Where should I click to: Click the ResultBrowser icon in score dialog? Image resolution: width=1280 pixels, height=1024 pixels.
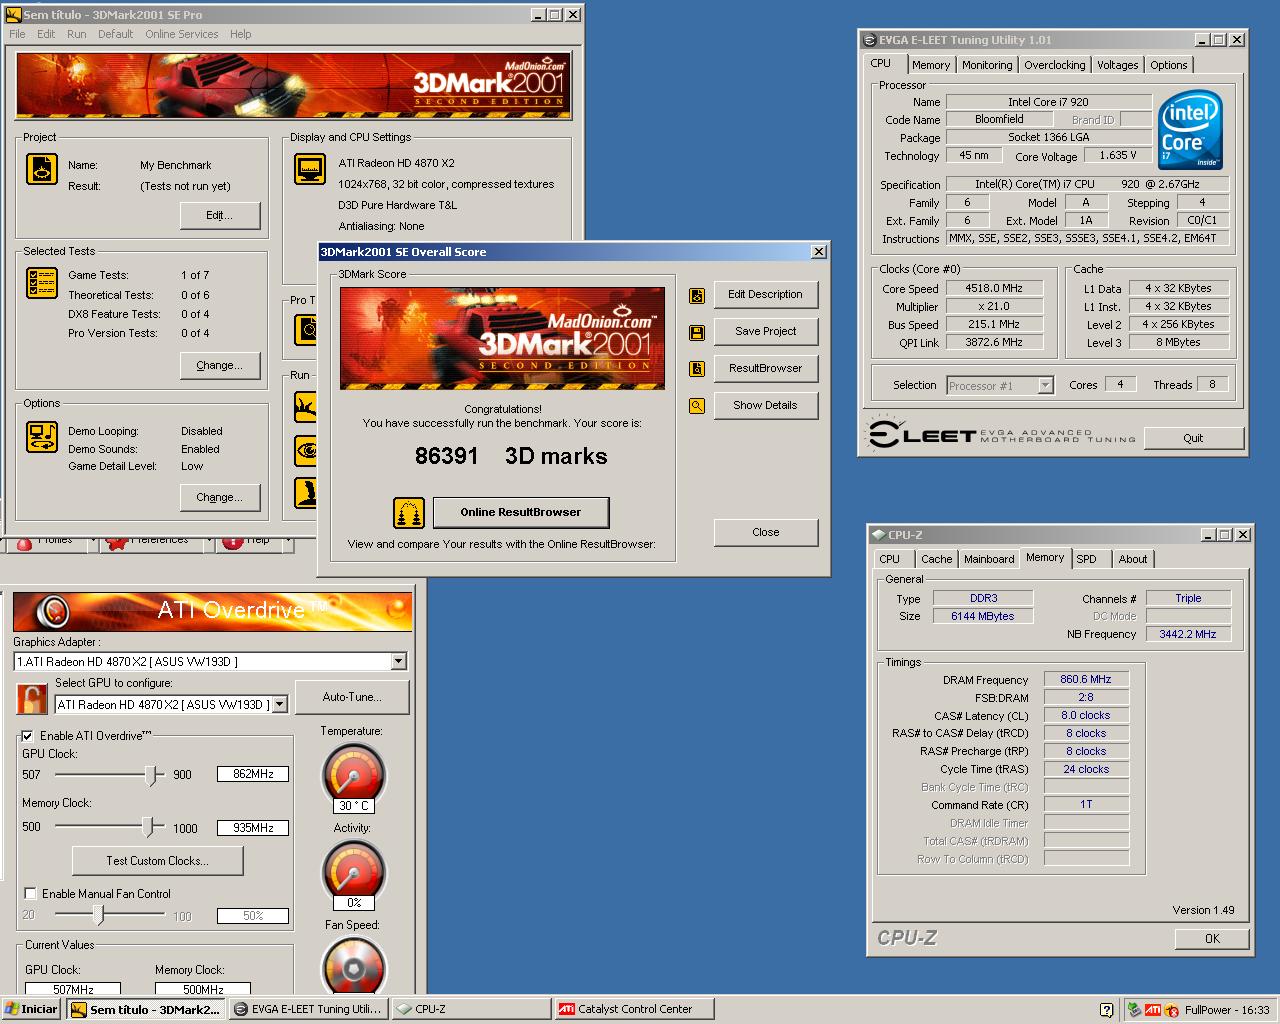coord(697,369)
